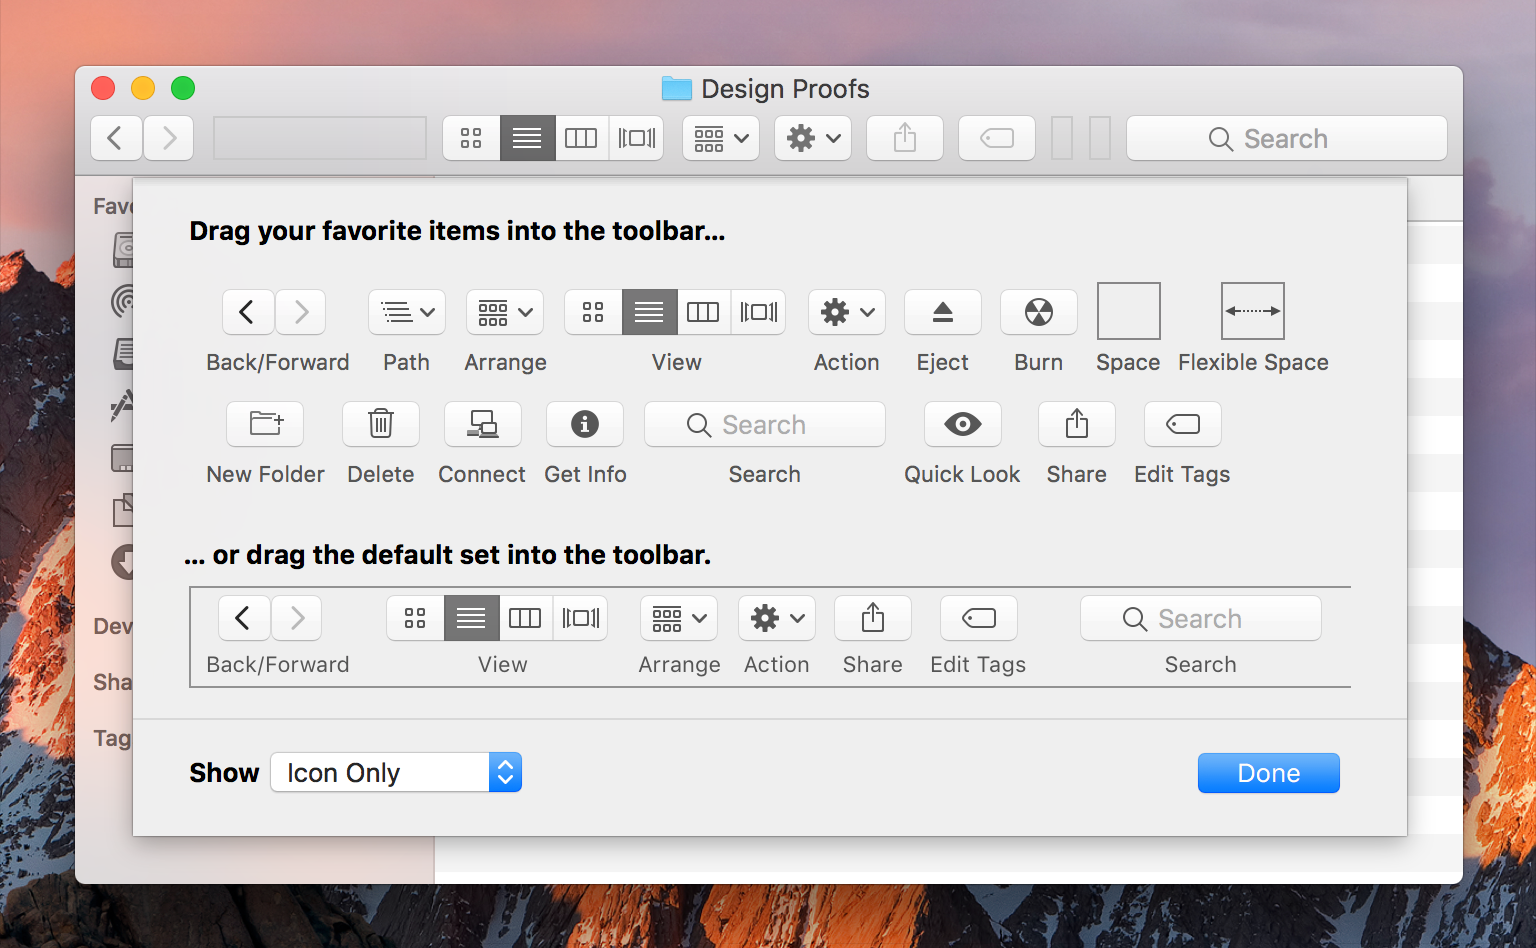Click the Cover Flow segment in the palette View item
Image resolution: width=1536 pixels, height=948 pixels.
click(759, 312)
